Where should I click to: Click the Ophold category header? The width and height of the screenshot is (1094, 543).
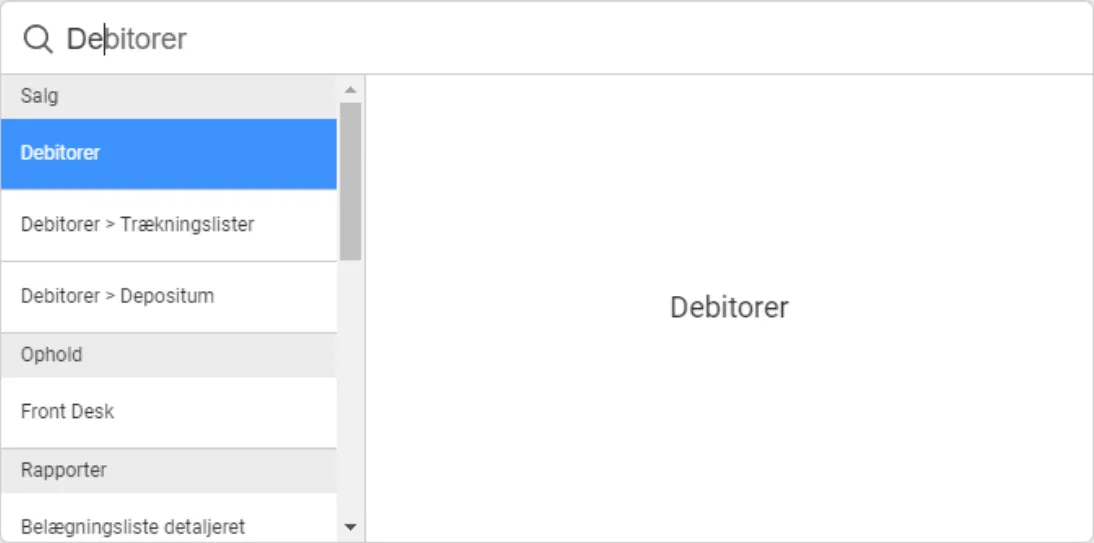point(52,355)
